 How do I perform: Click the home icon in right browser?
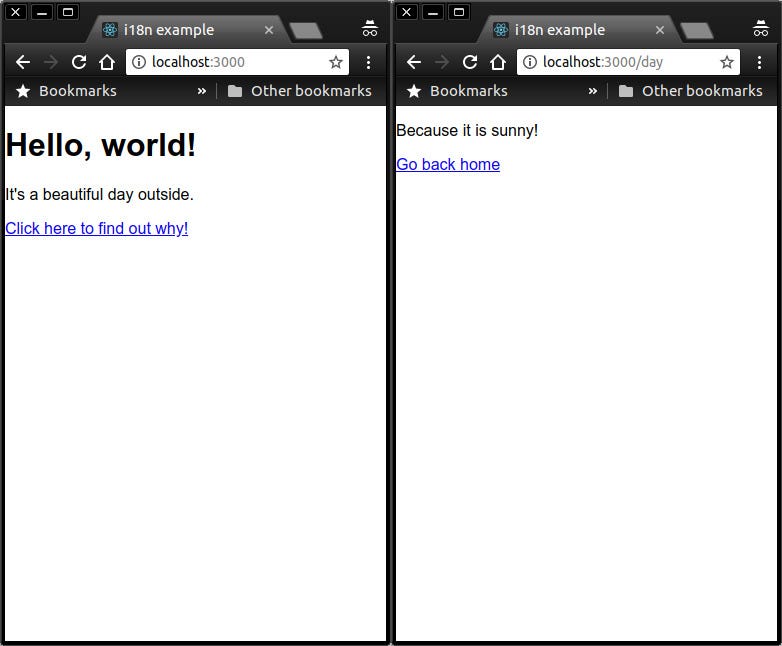point(498,62)
